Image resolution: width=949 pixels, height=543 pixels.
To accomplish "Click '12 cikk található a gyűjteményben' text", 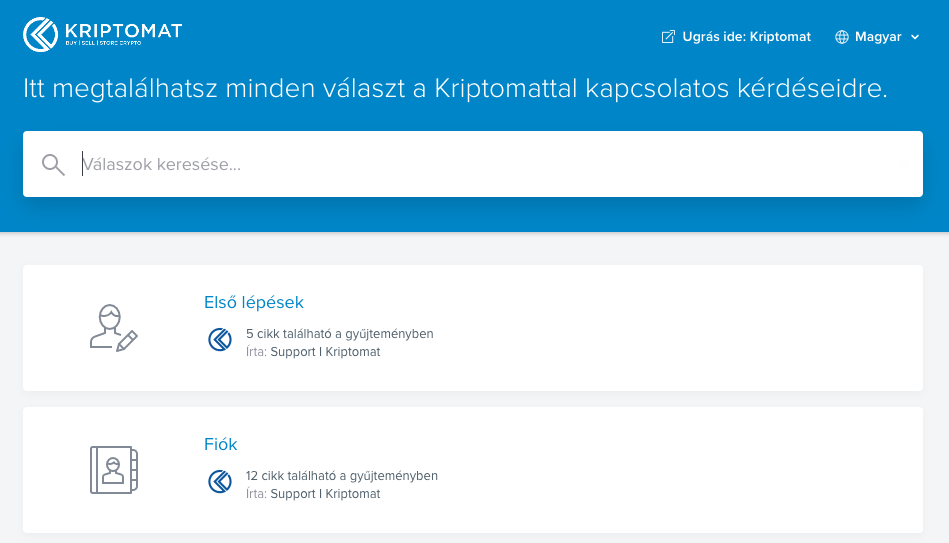I will click(x=341, y=476).
